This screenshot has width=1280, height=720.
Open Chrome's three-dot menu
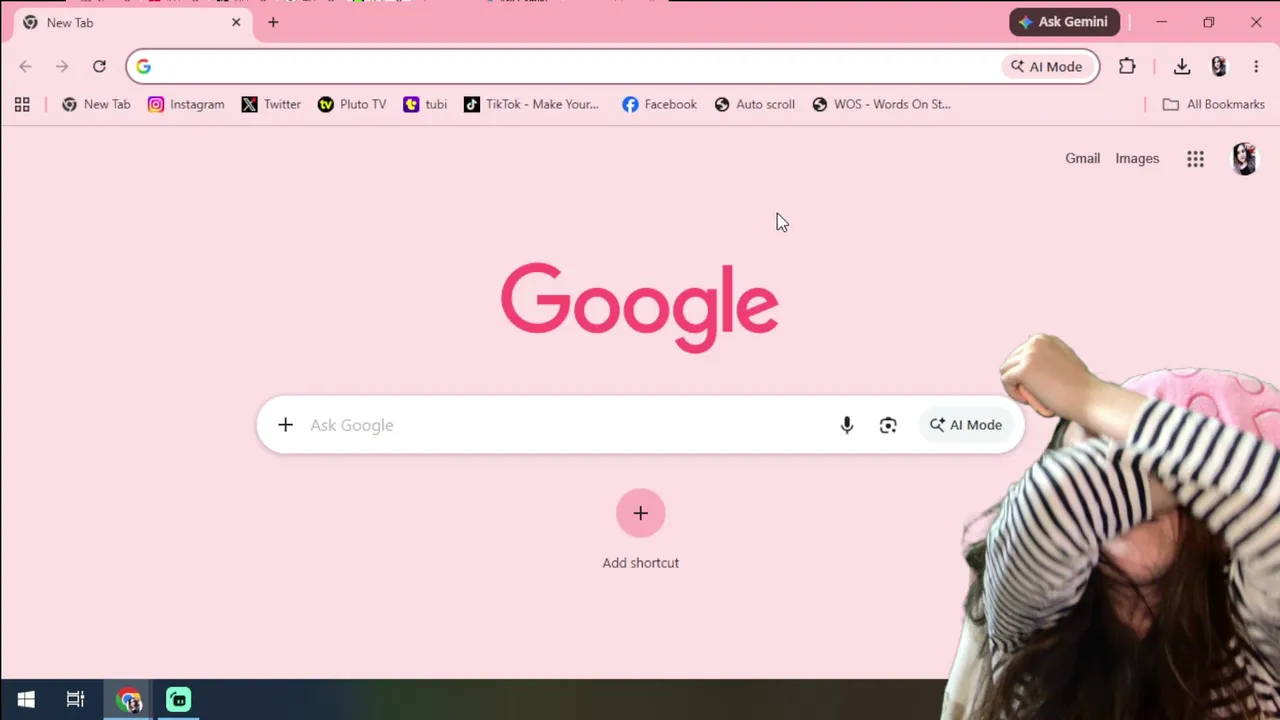tap(1256, 67)
